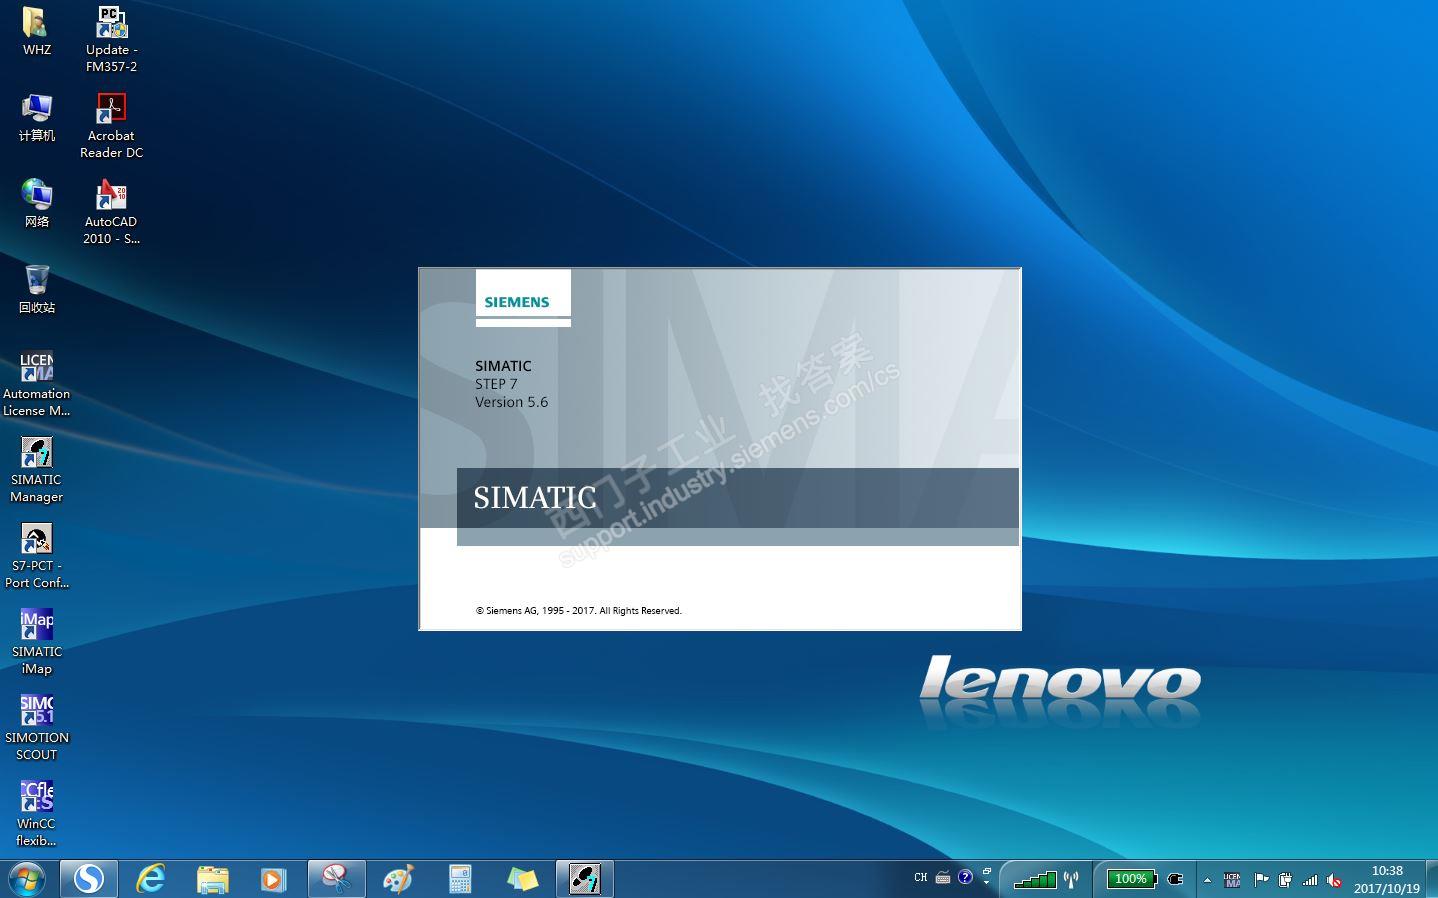Click the 'STEP 7' text on splash

click(x=496, y=384)
